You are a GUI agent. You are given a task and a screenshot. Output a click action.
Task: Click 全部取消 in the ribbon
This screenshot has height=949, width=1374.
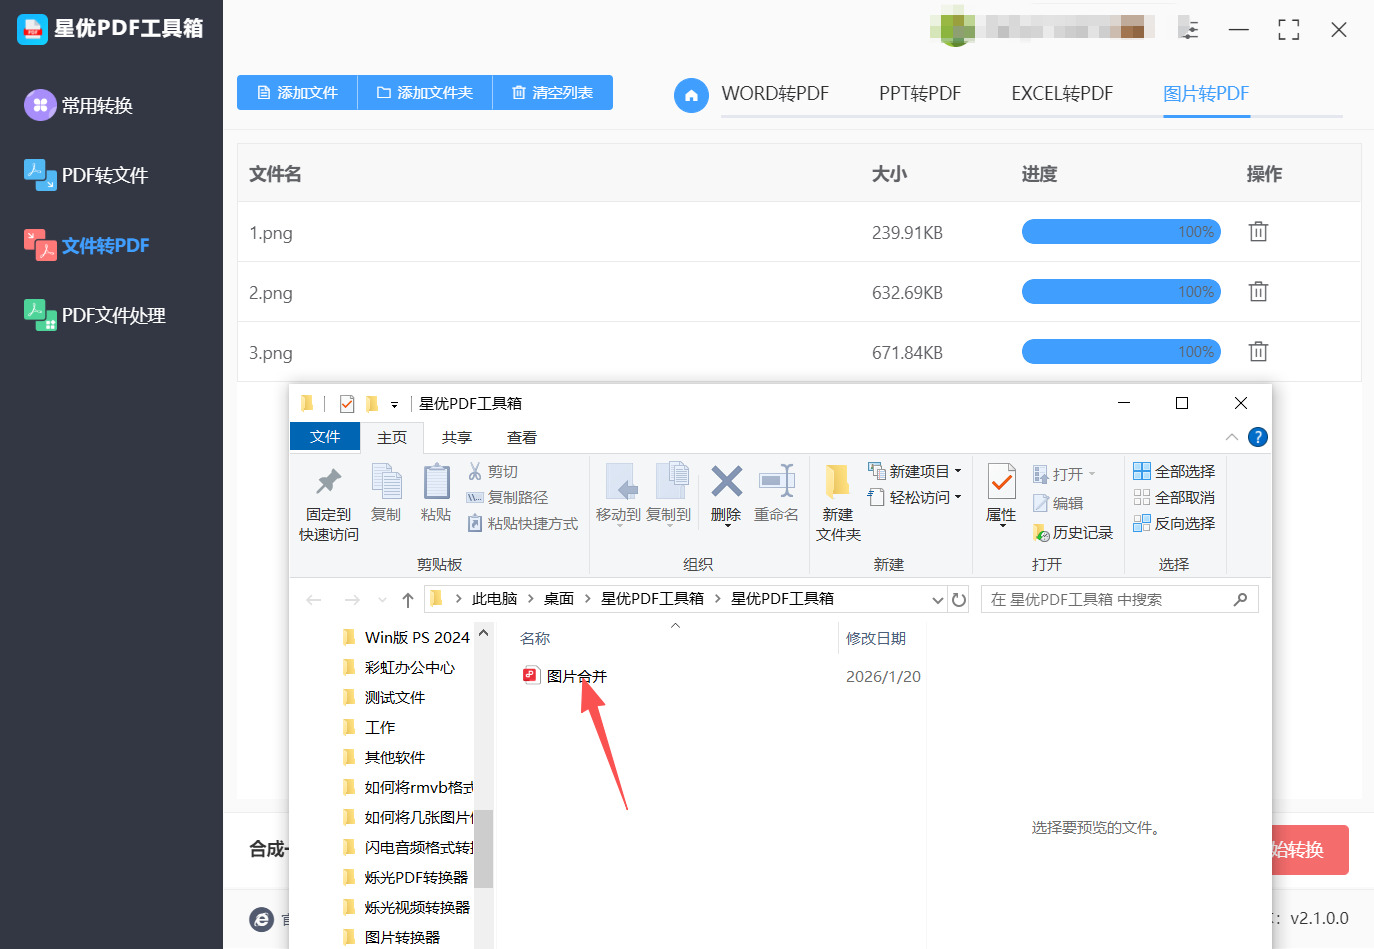pos(1174,497)
